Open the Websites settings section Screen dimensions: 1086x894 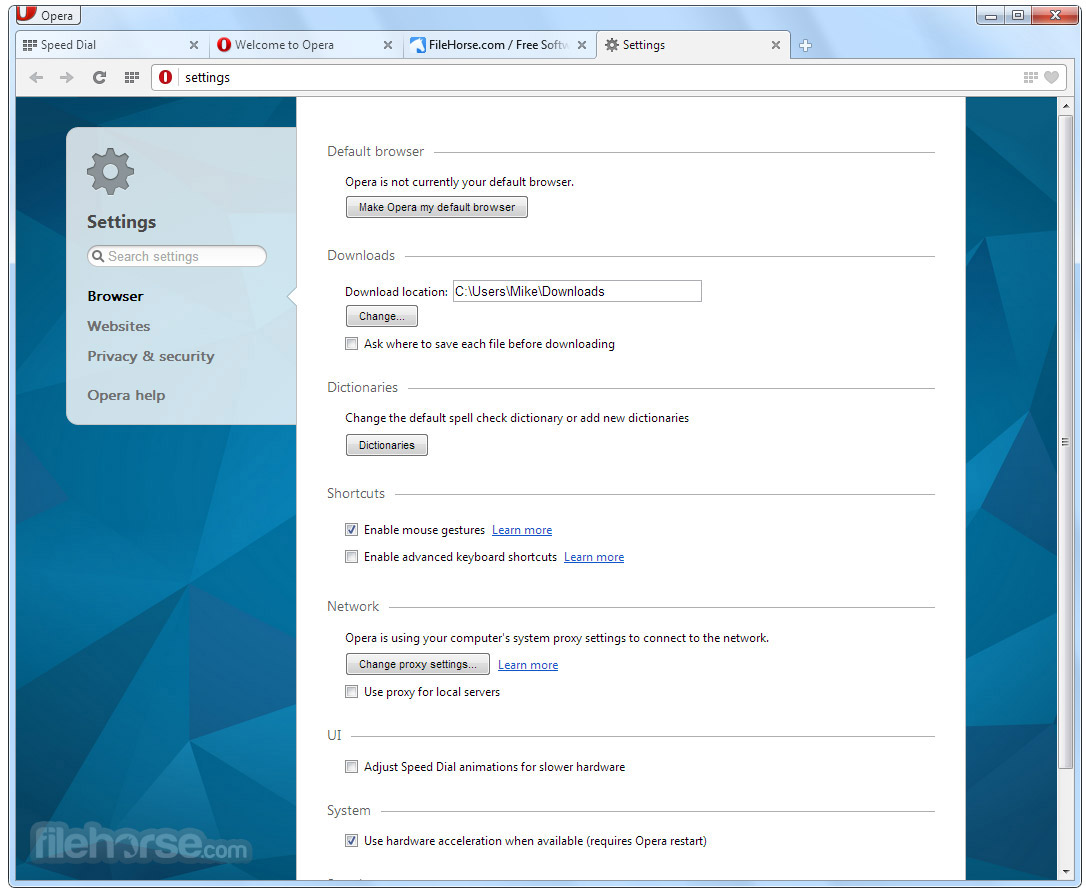click(118, 326)
